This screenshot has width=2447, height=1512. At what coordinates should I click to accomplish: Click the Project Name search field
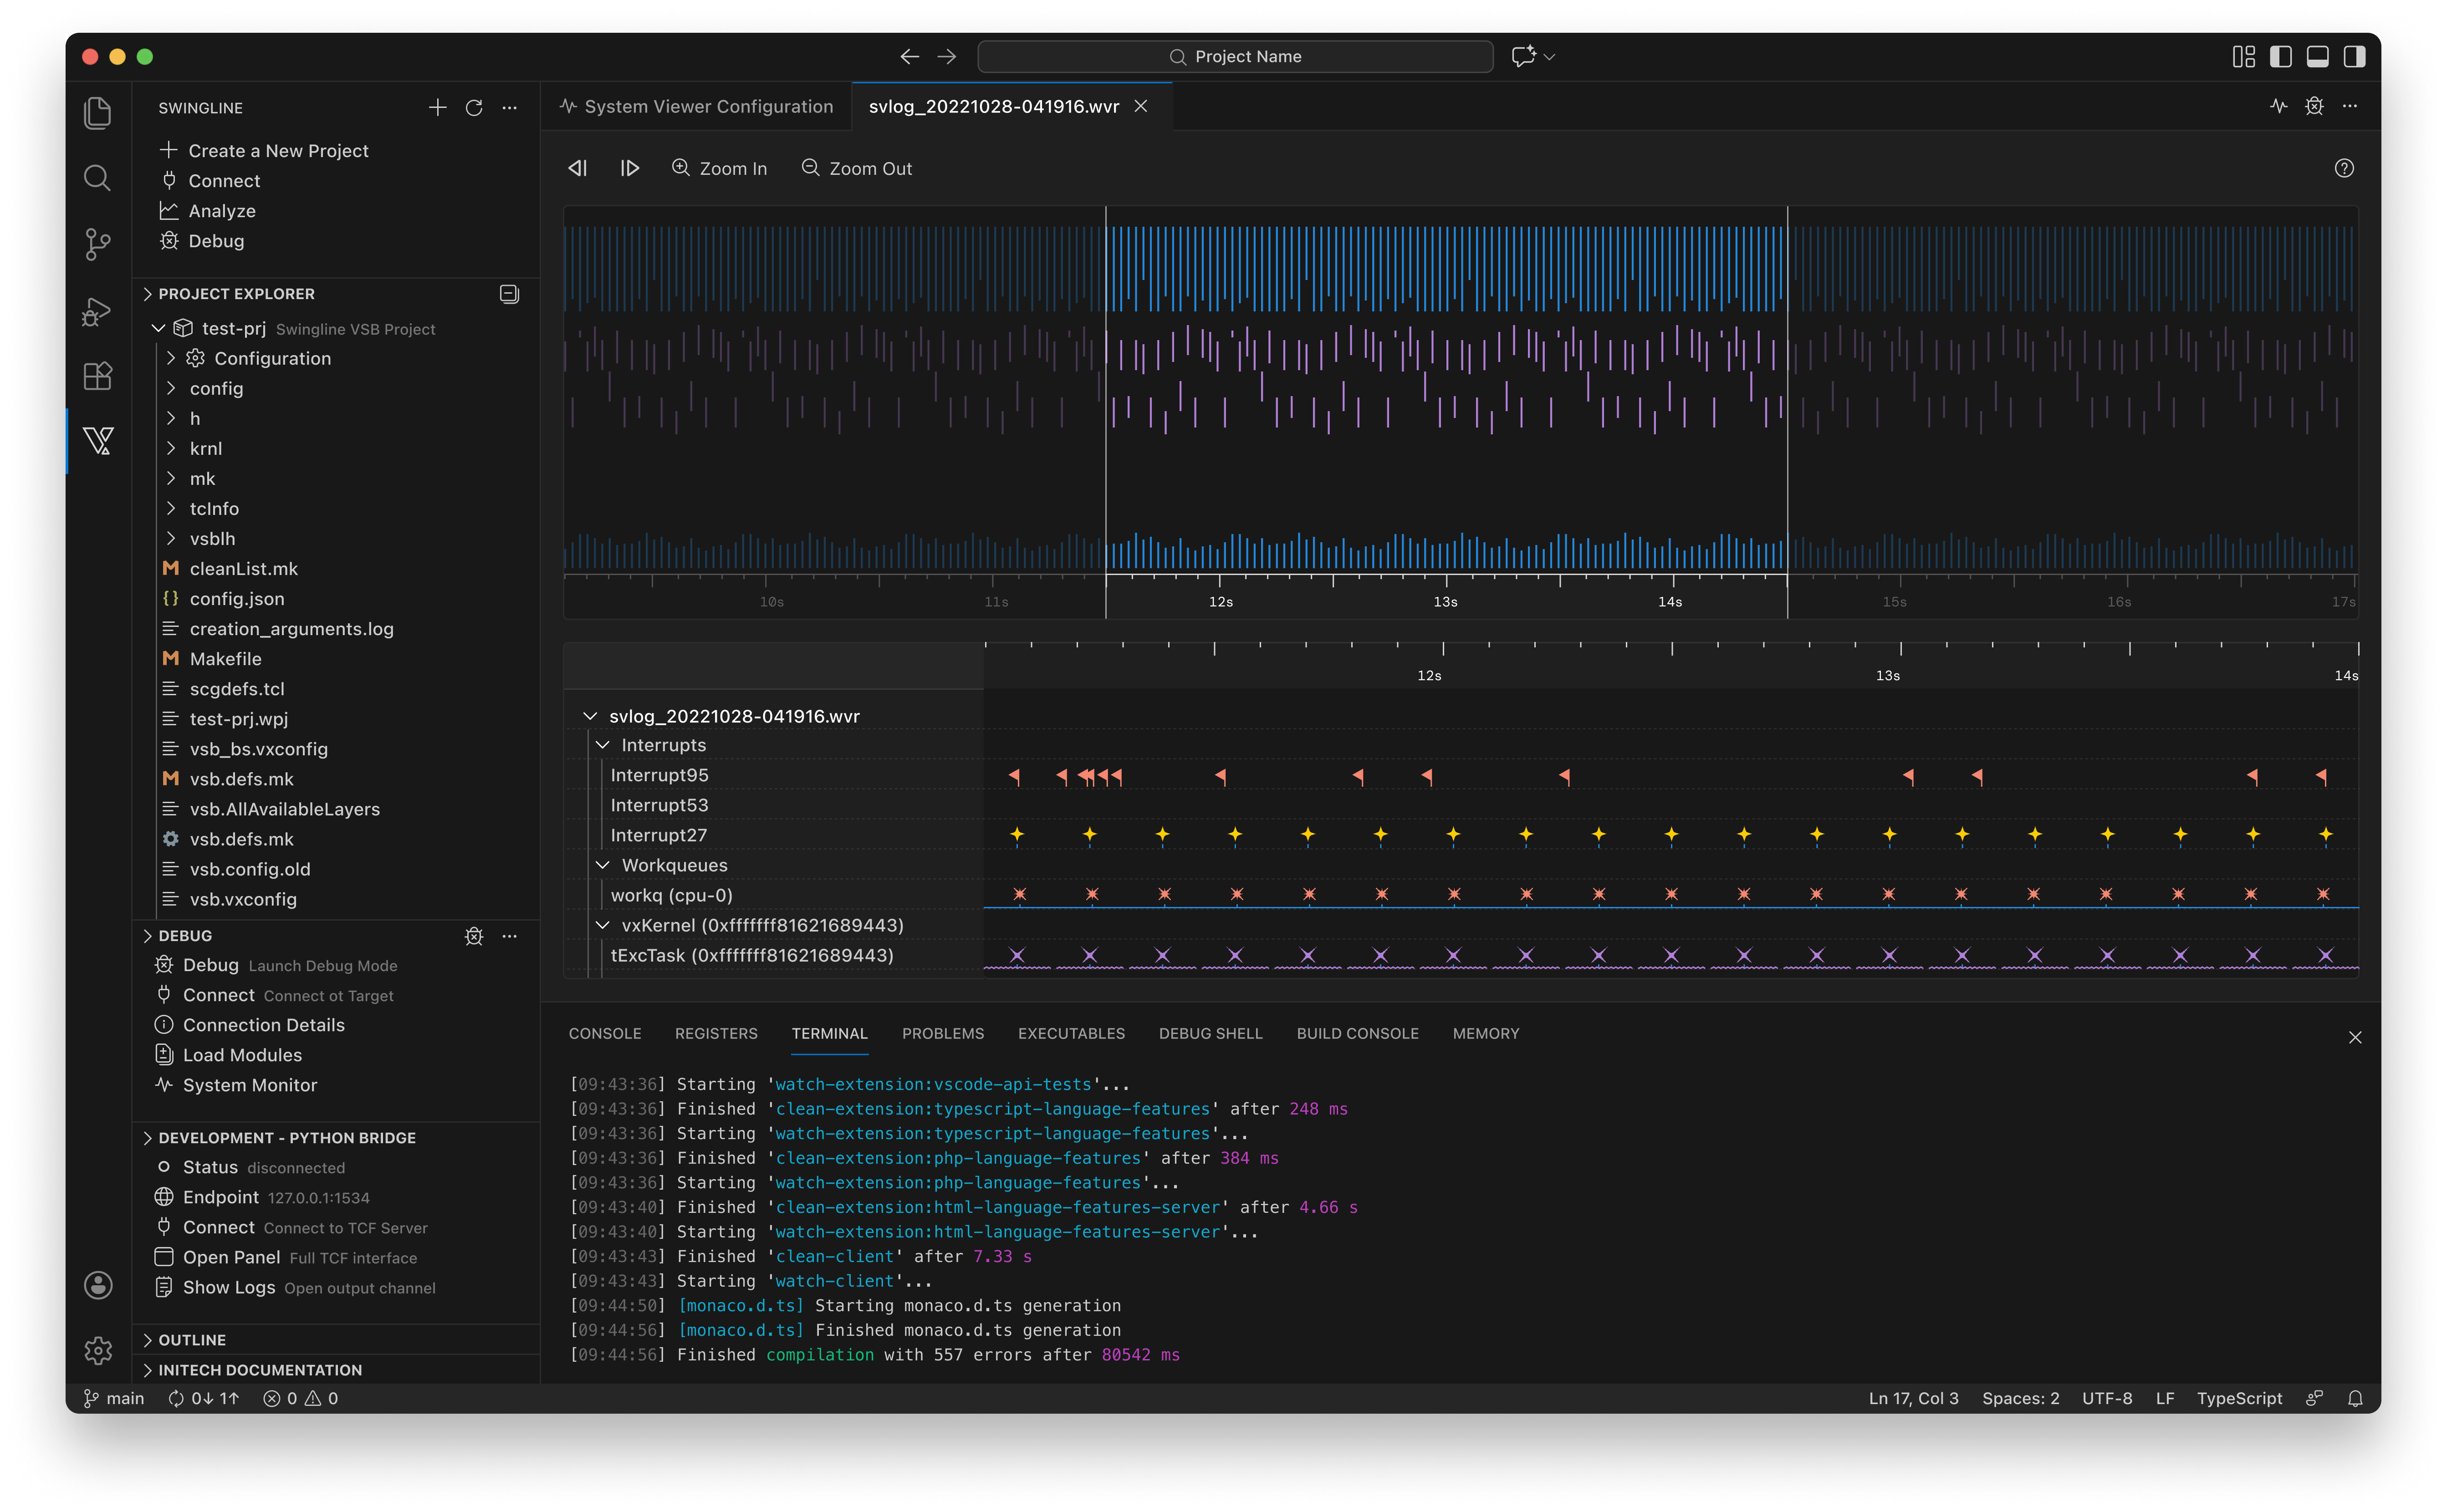[x=1235, y=56]
